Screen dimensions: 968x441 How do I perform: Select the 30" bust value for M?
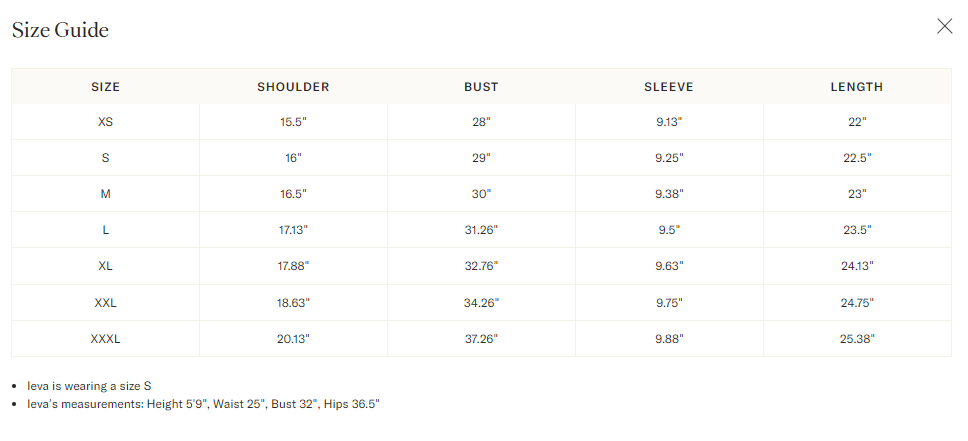[x=481, y=194]
